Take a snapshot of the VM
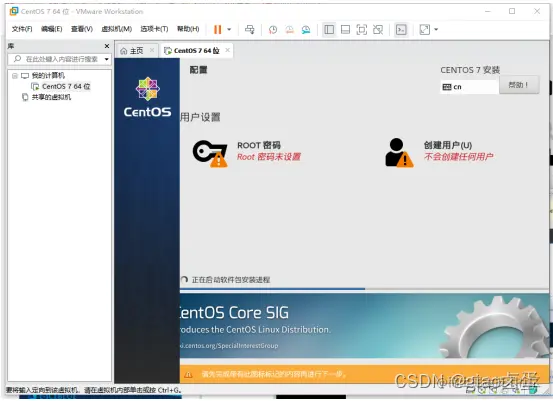553x401 pixels. tap(273, 30)
